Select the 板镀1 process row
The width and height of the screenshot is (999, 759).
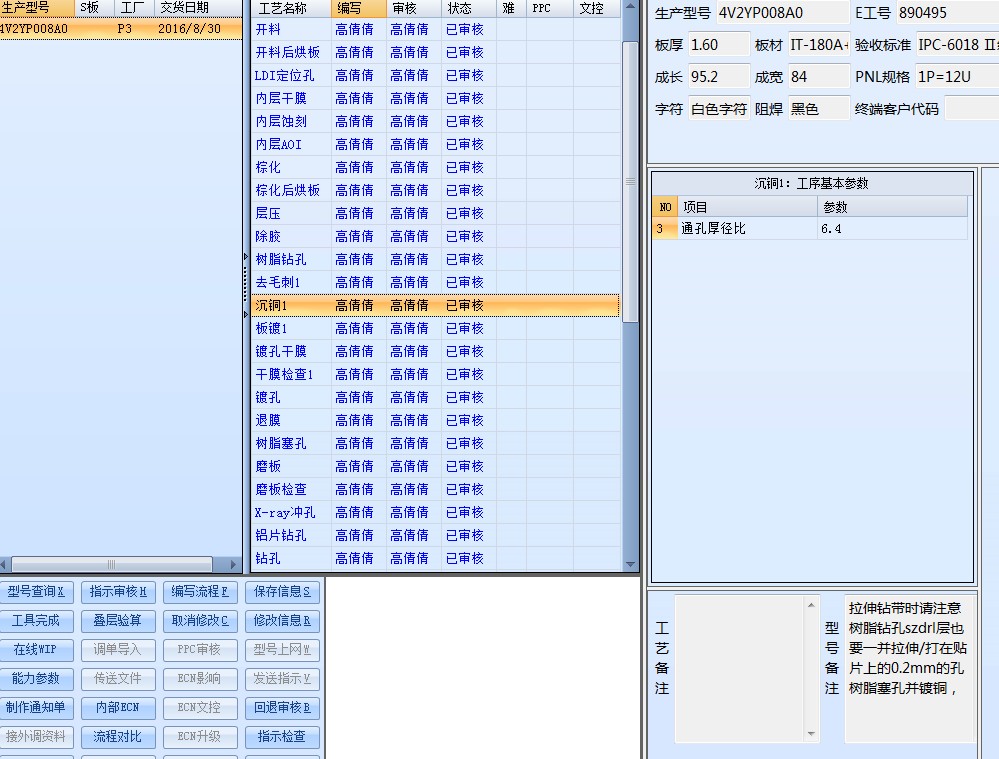point(436,328)
